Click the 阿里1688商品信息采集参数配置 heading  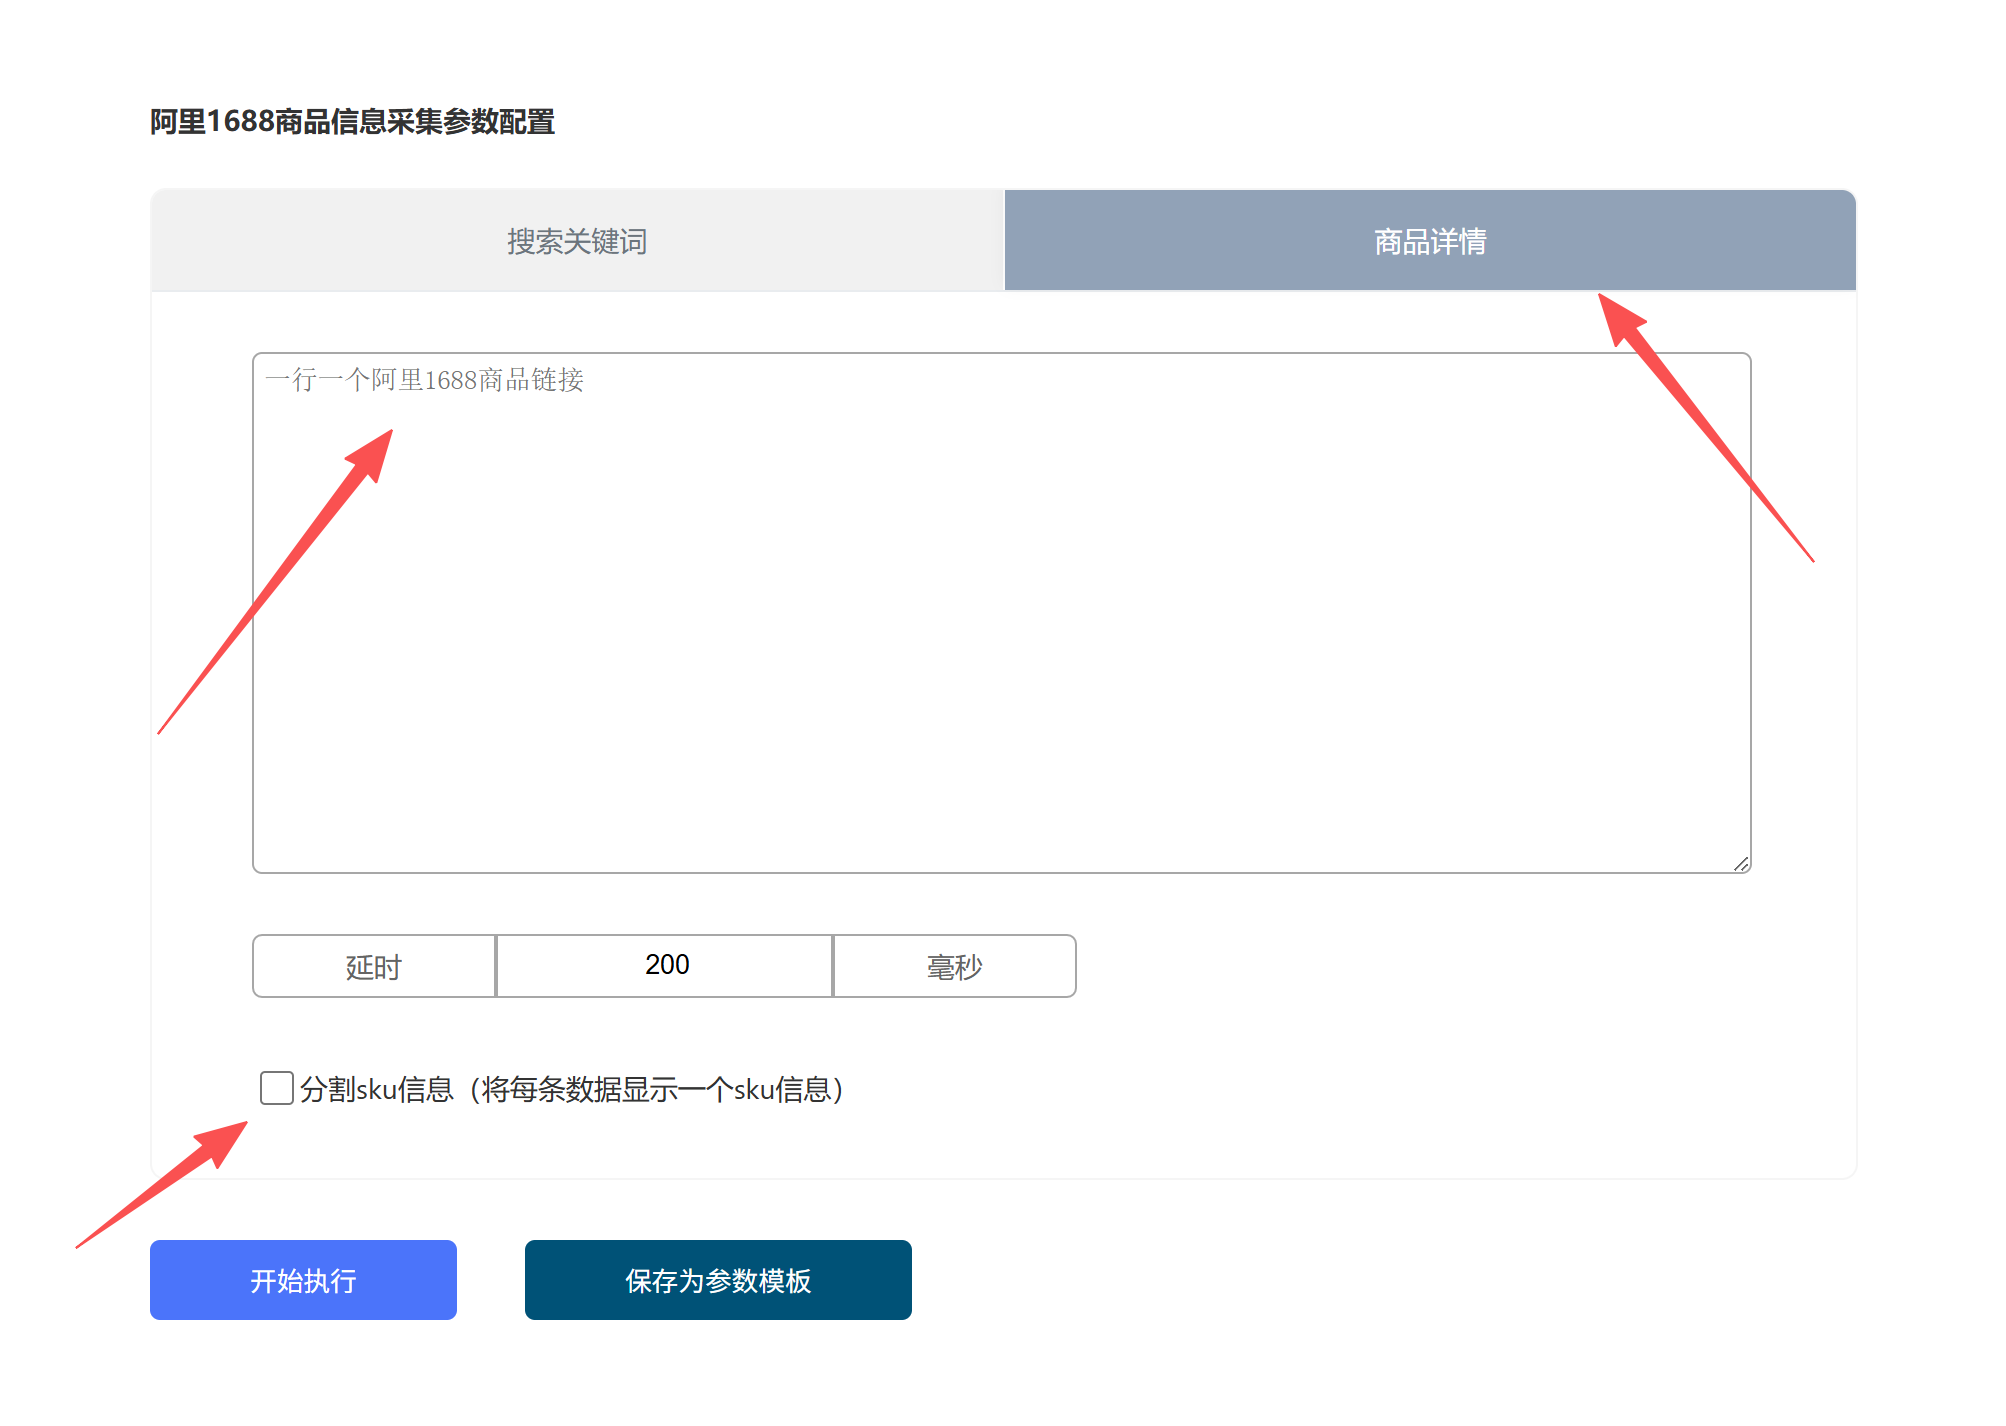(352, 121)
